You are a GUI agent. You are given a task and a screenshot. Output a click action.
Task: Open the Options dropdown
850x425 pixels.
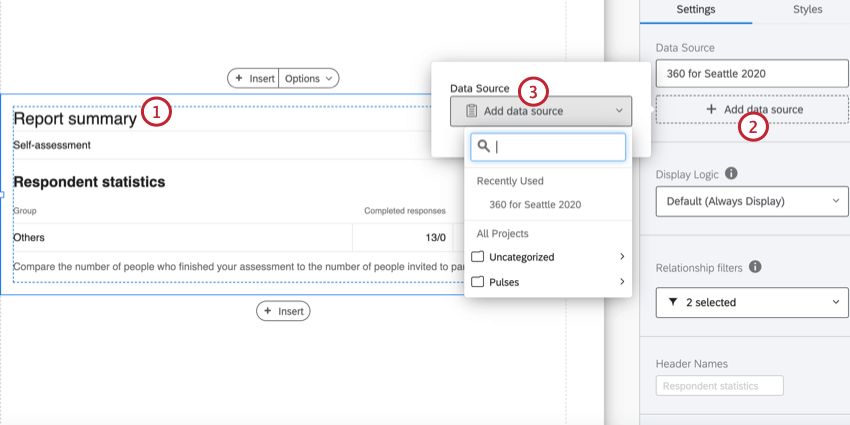point(308,78)
